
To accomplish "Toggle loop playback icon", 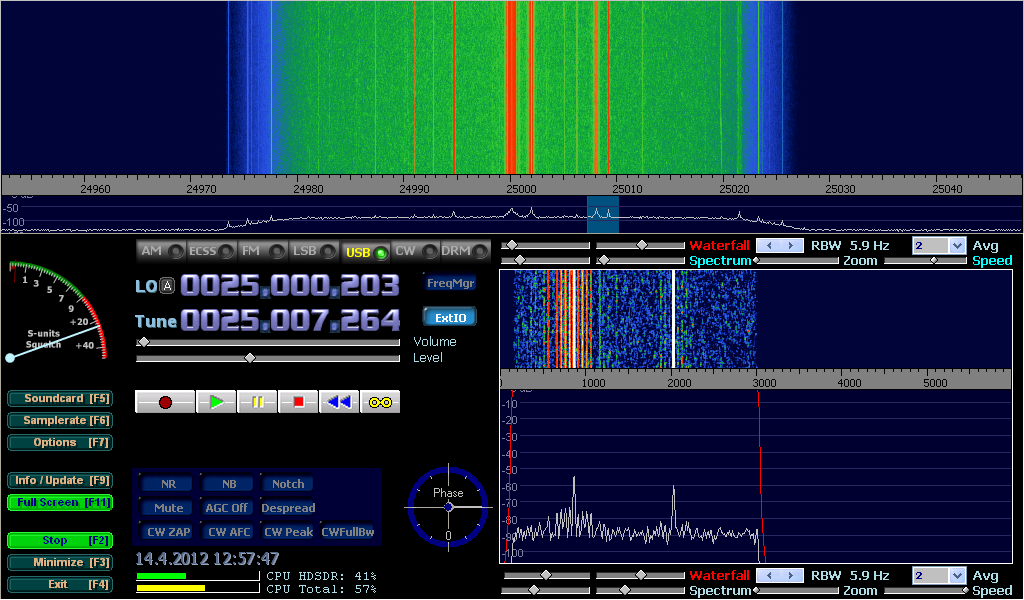I will (x=380, y=402).
